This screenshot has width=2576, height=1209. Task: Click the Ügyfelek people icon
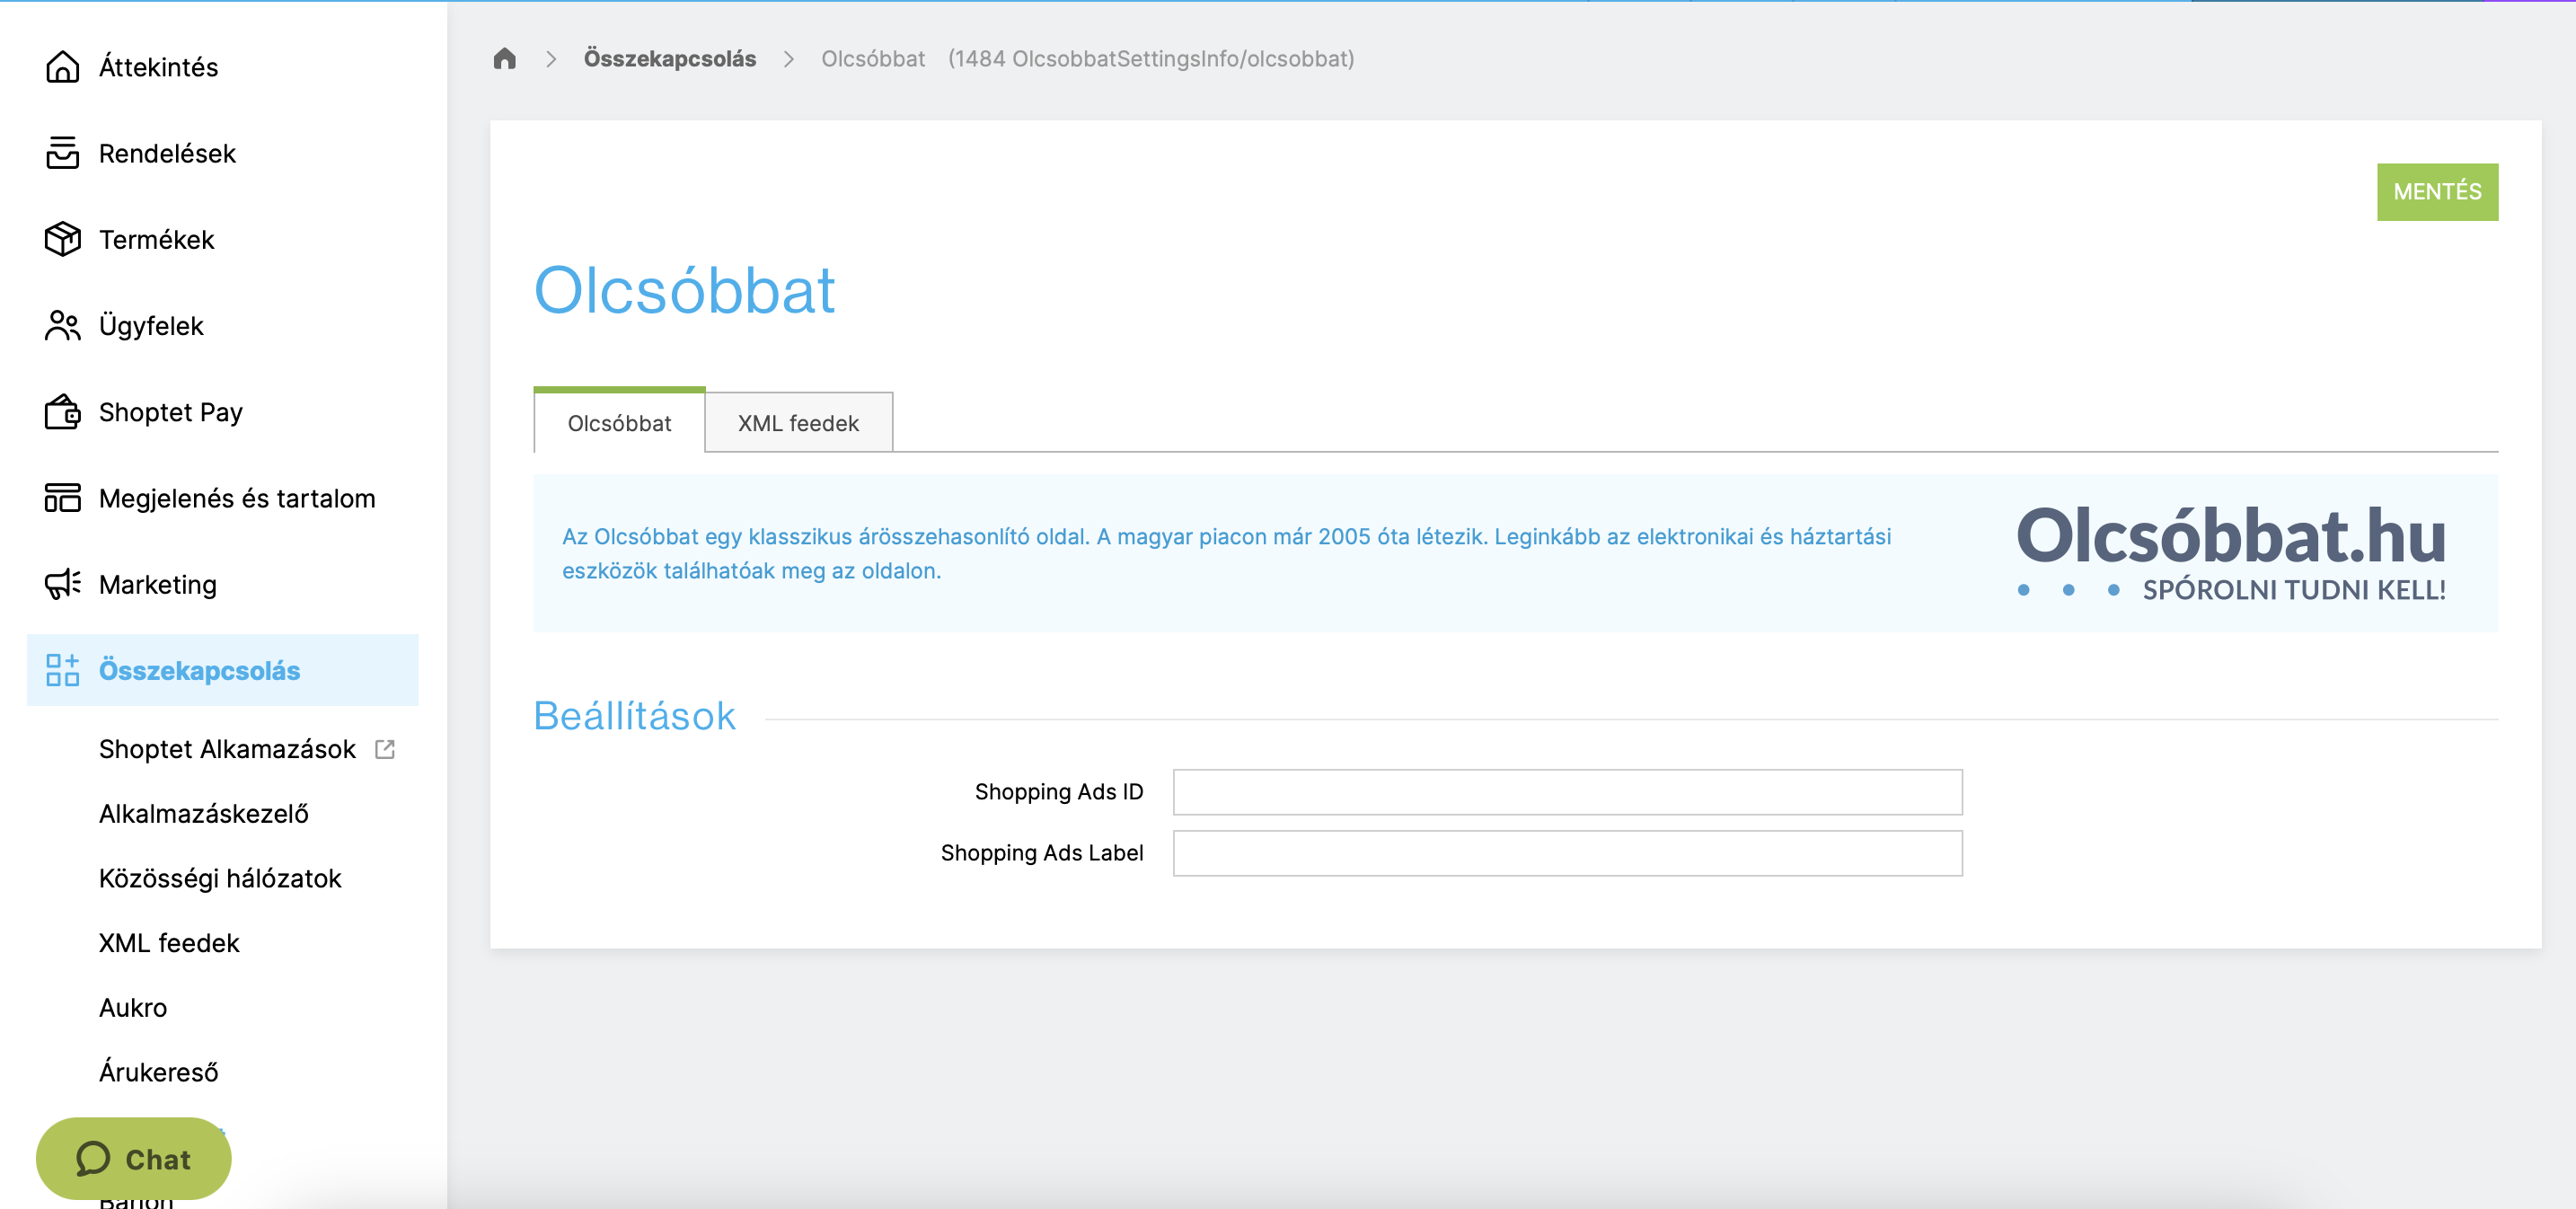pyautogui.click(x=62, y=325)
